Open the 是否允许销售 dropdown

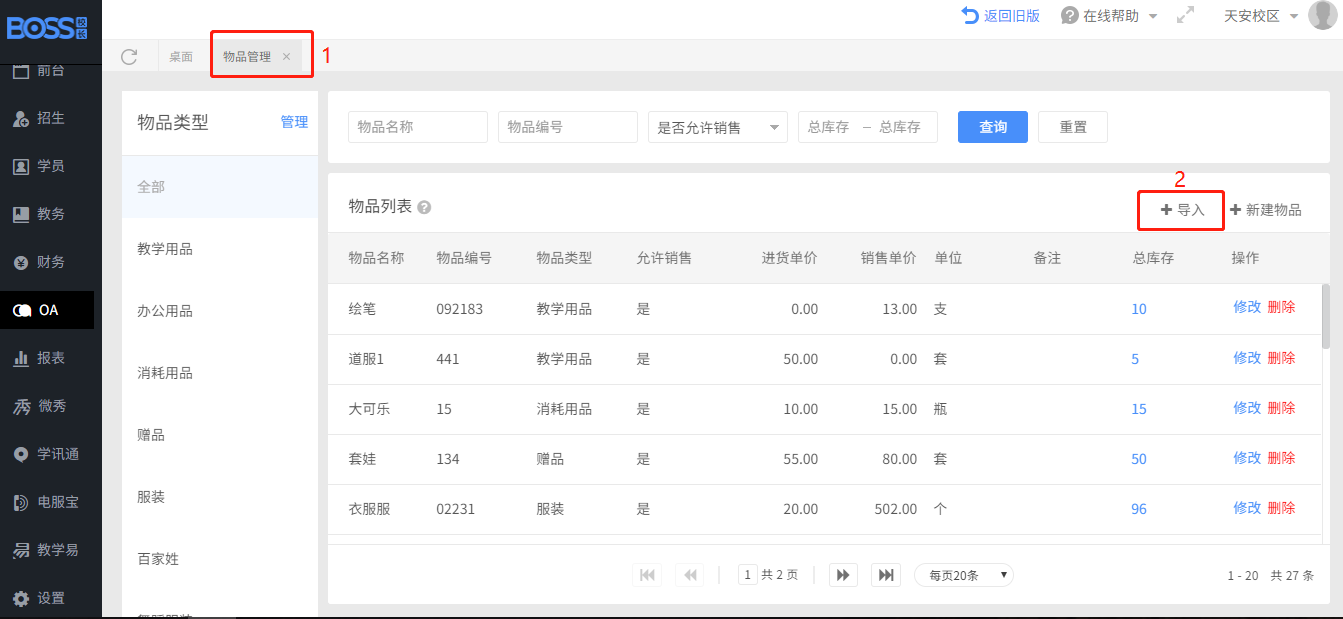(x=718, y=127)
